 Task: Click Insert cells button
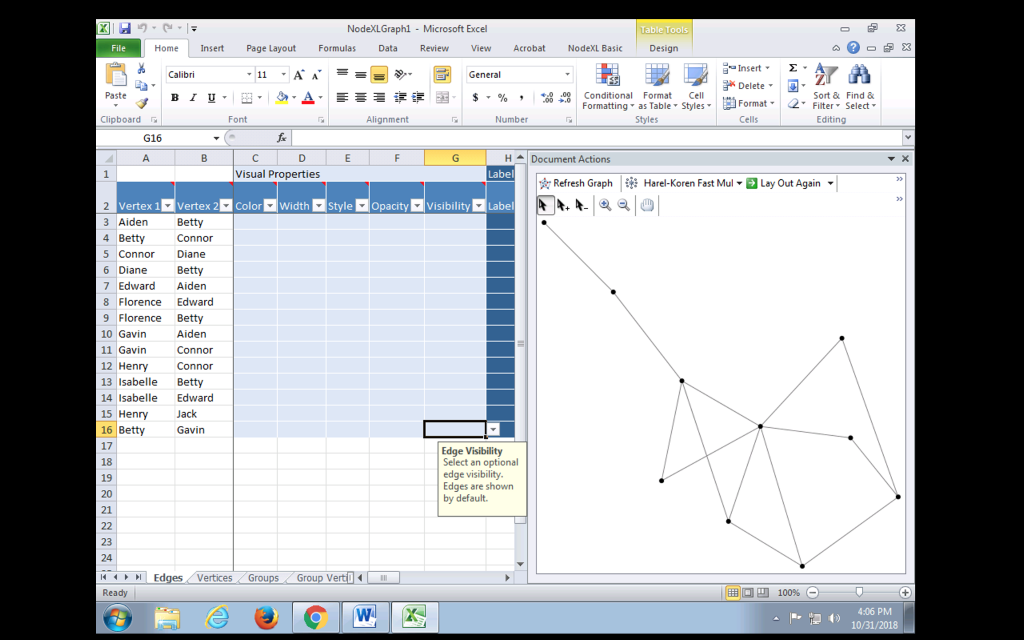point(746,68)
